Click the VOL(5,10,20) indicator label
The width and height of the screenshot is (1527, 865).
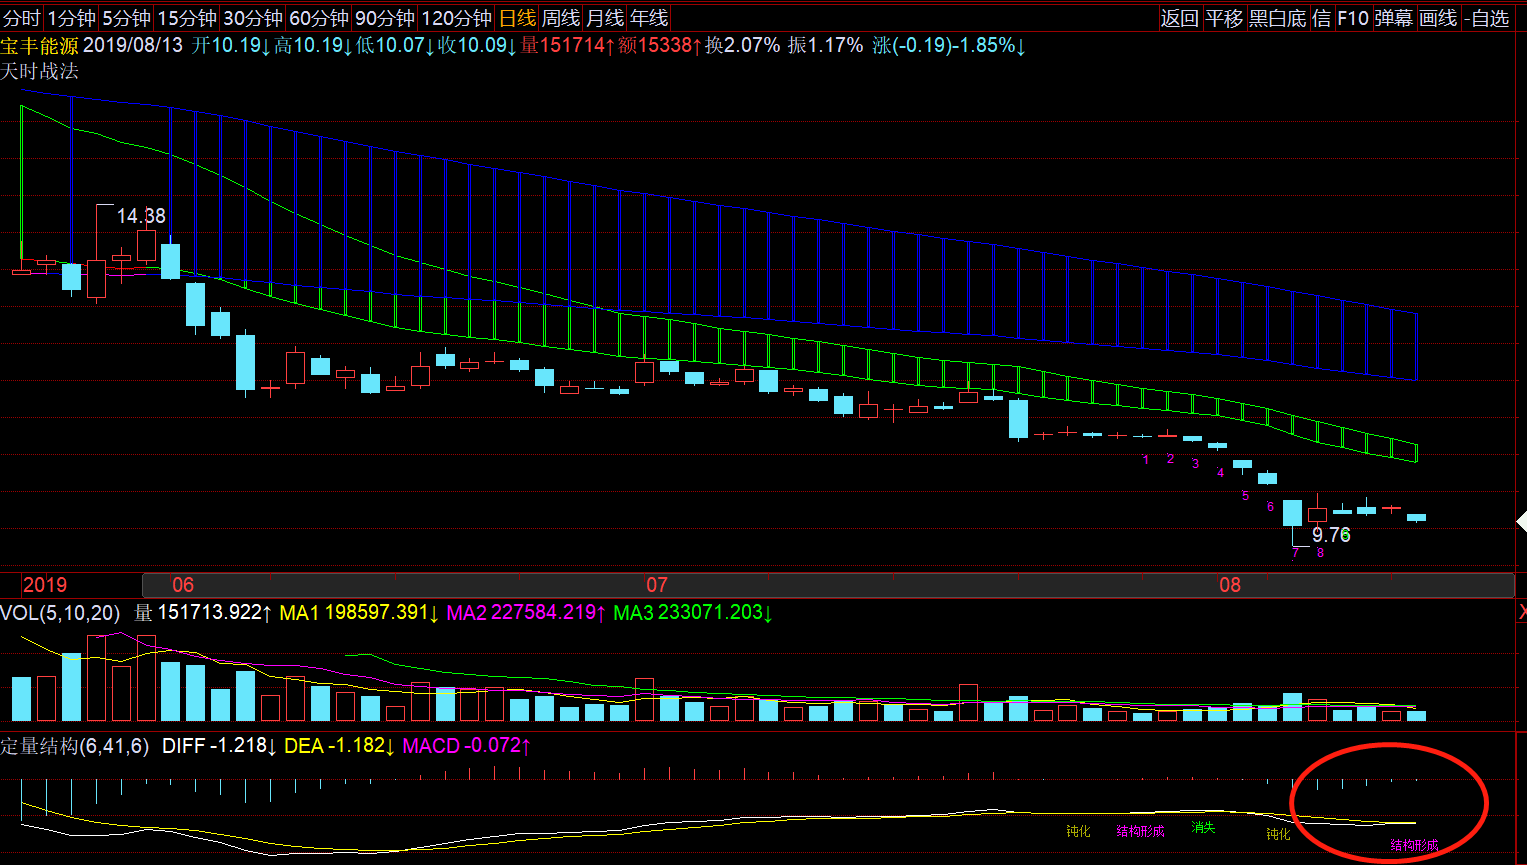pos(60,612)
